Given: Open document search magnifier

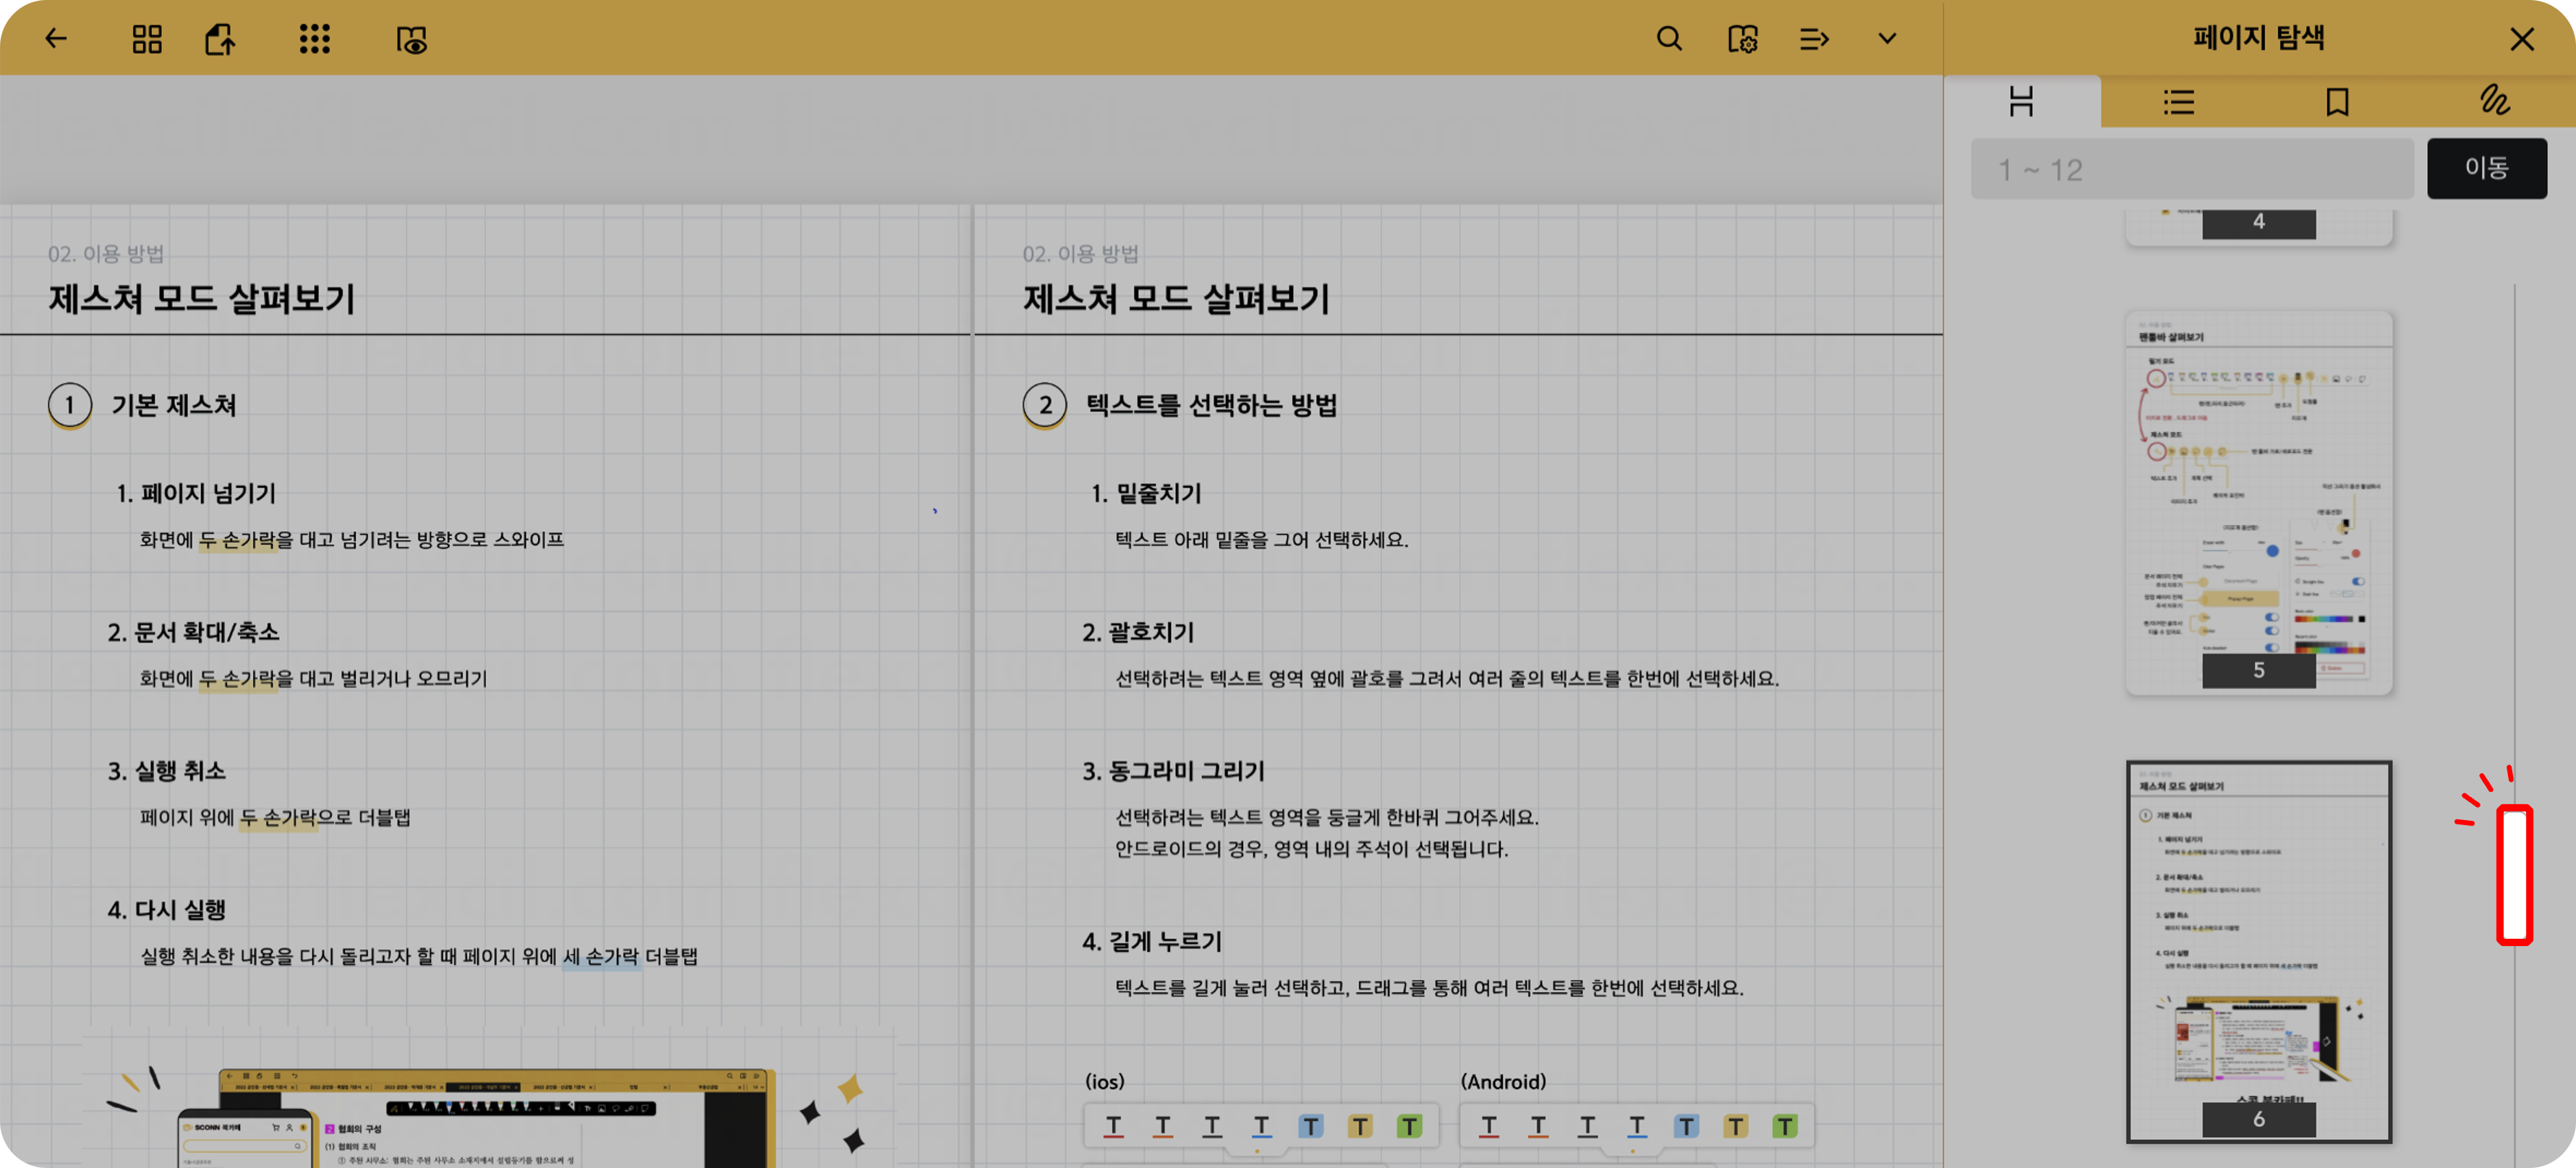Looking at the screenshot, I should pyautogui.click(x=1669, y=39).
